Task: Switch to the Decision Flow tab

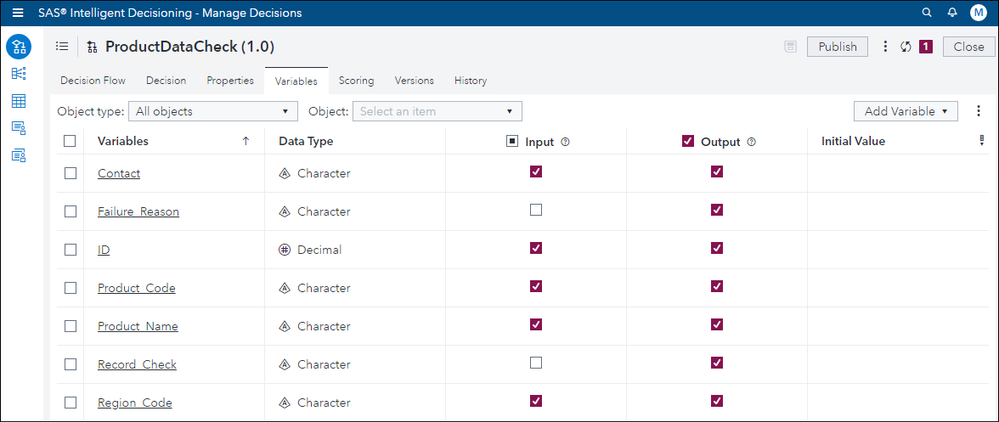Action: click(x=94, y=80)
